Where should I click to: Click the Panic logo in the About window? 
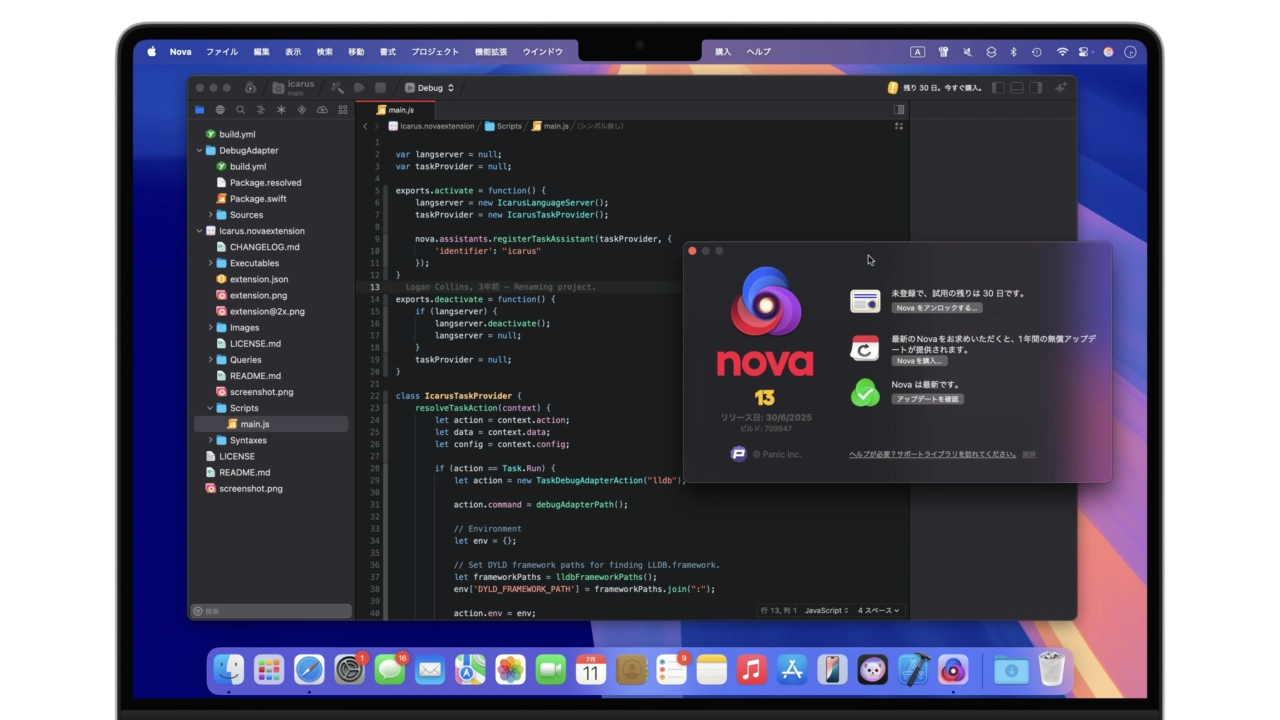[x=737, y=453]
